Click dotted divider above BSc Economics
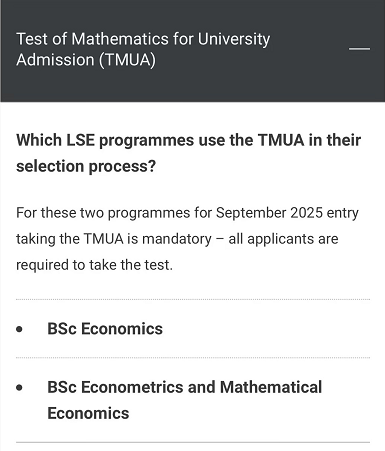This screenshot has width=385, height=451. tap(193, 299)
